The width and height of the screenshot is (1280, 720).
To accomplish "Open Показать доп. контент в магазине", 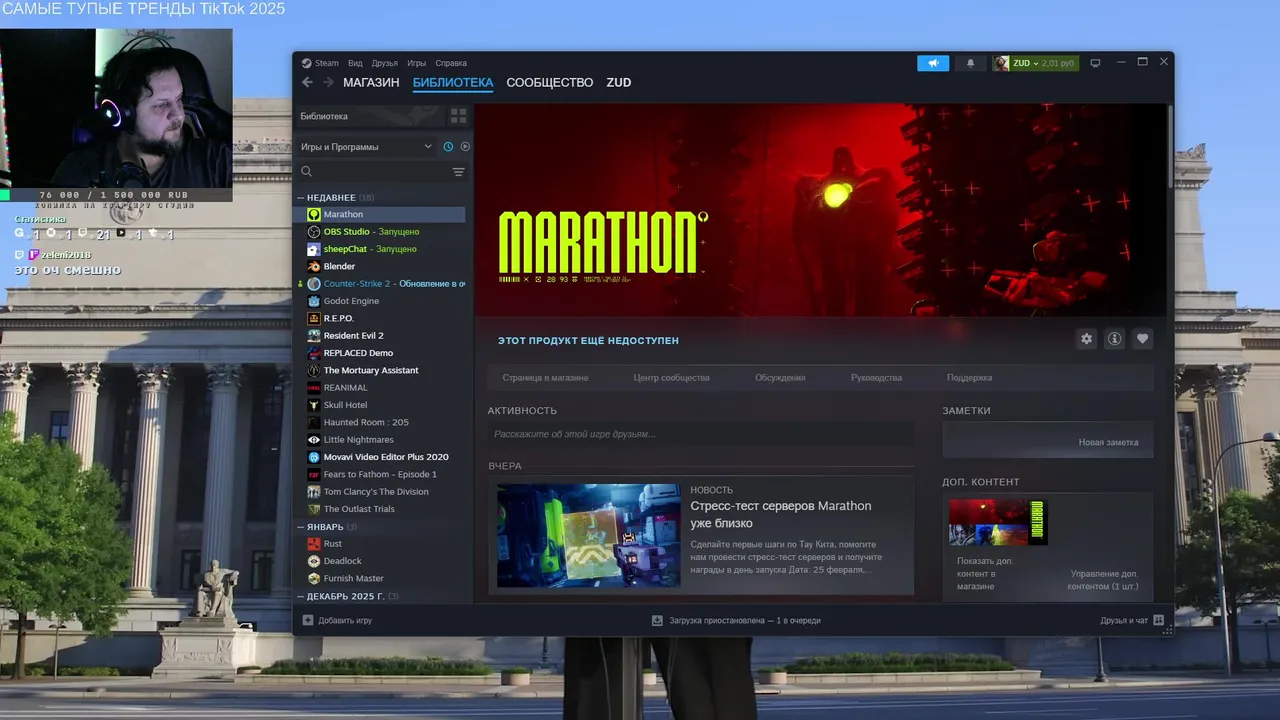I will pos(985,574).
